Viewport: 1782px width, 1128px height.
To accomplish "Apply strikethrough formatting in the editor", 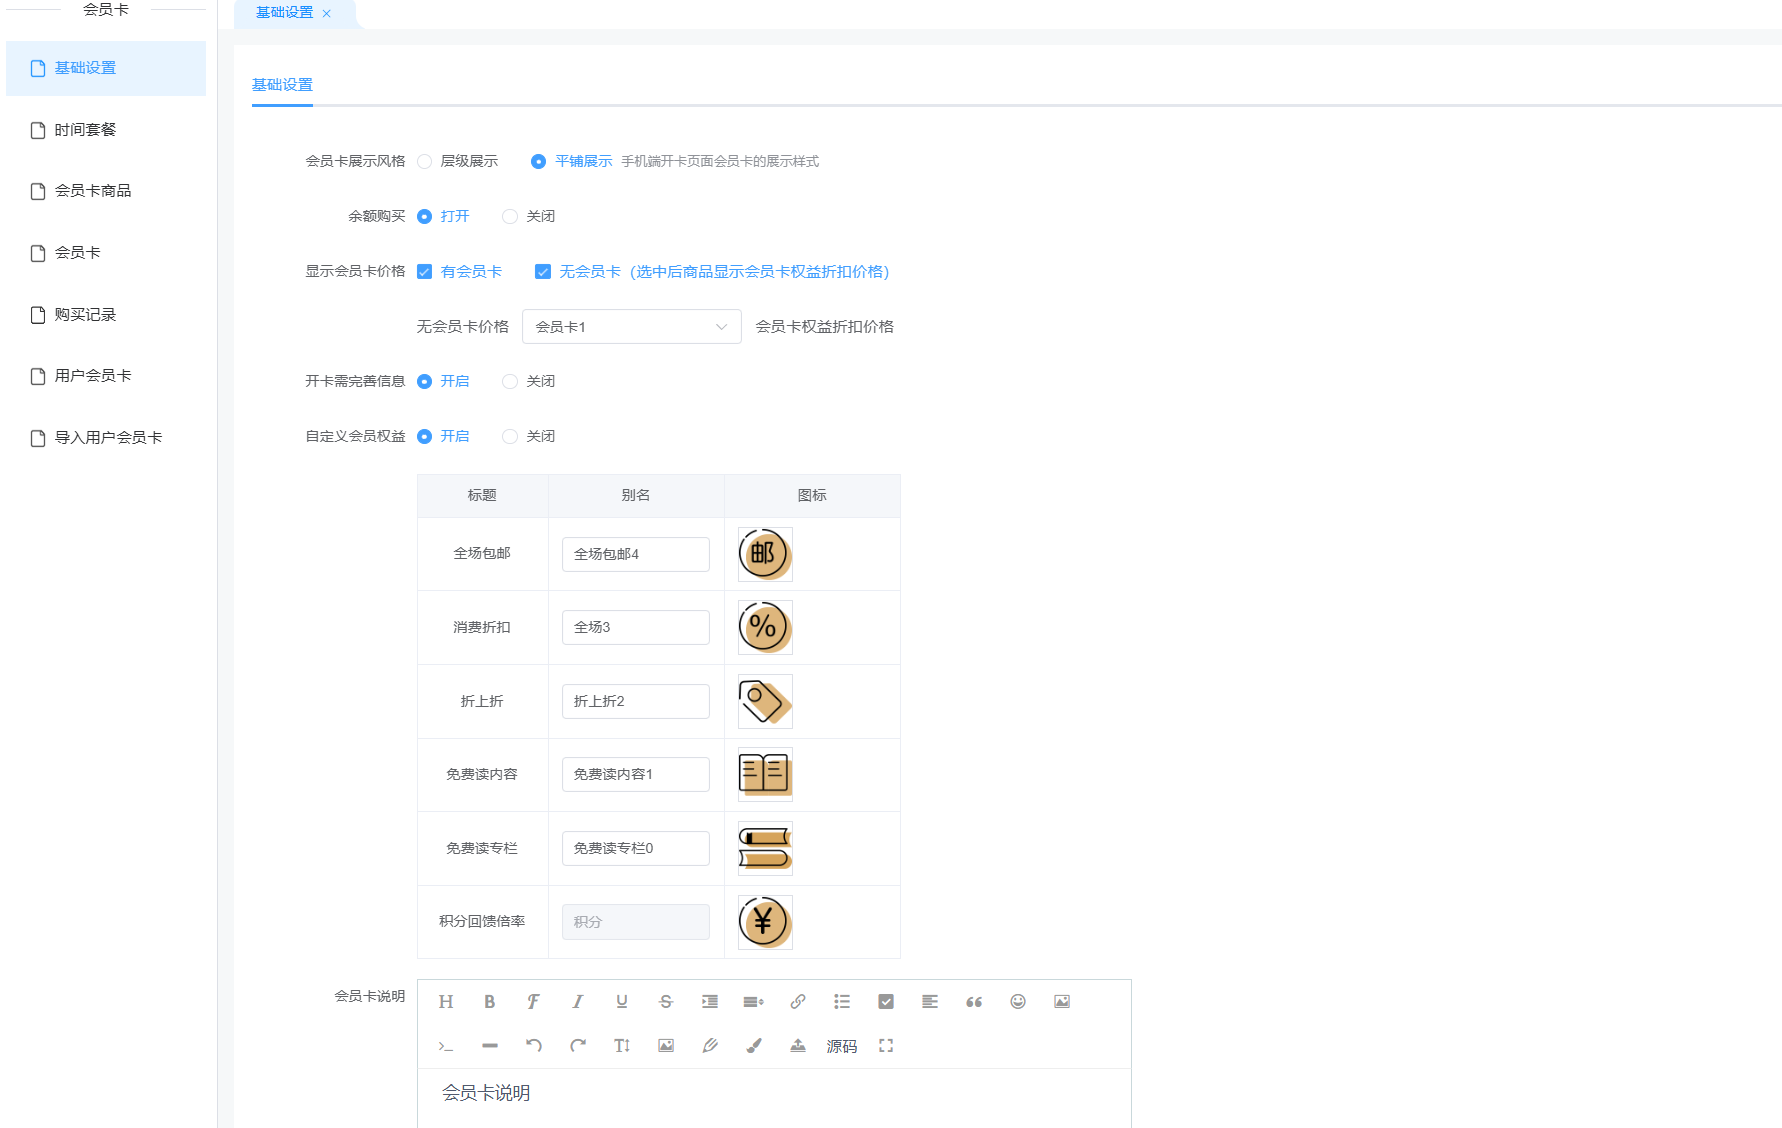I will coord(666,1002).
